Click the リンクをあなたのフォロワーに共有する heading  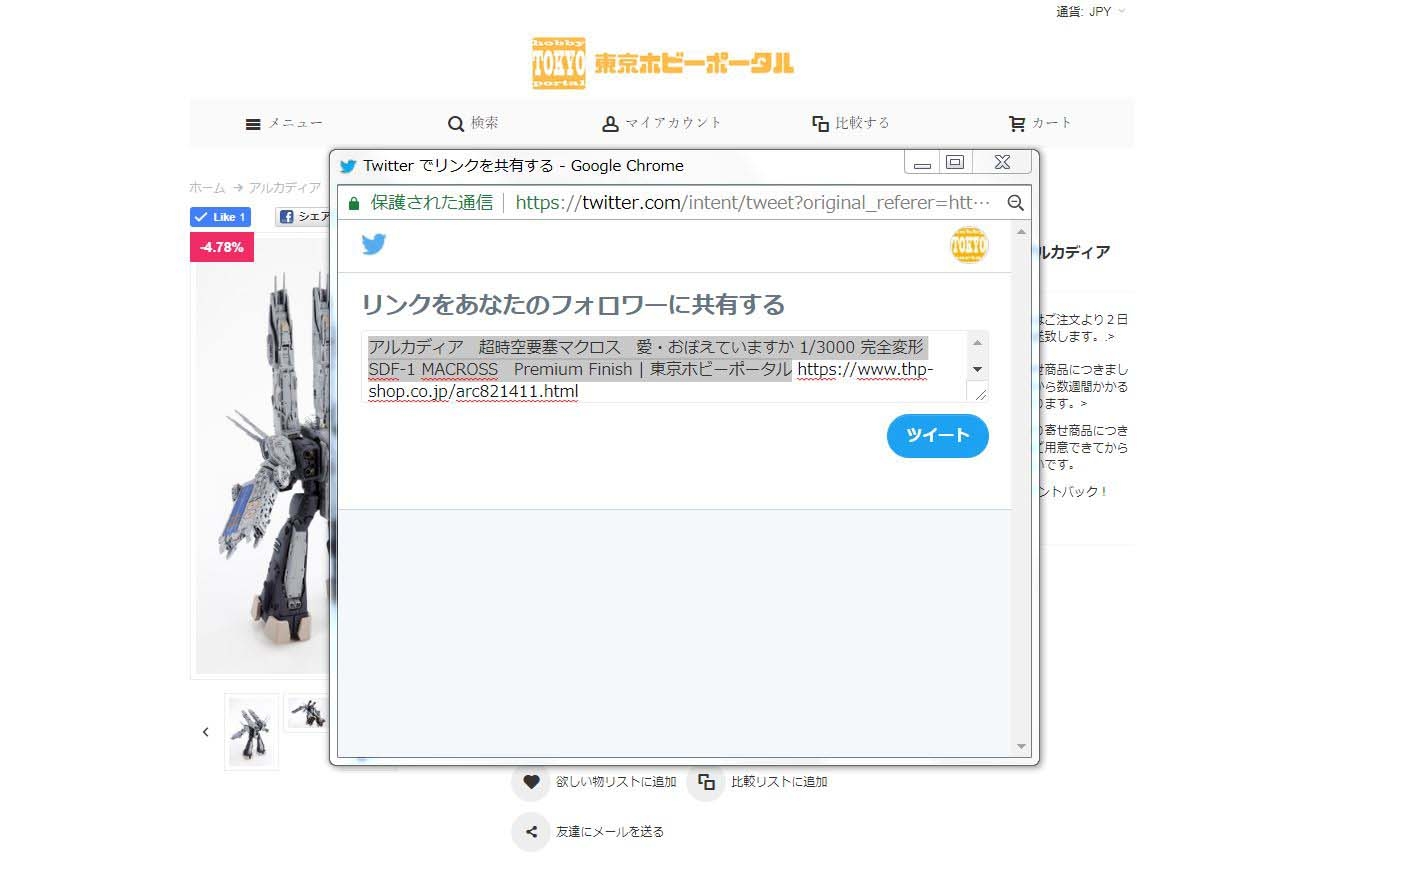[573, 305]
